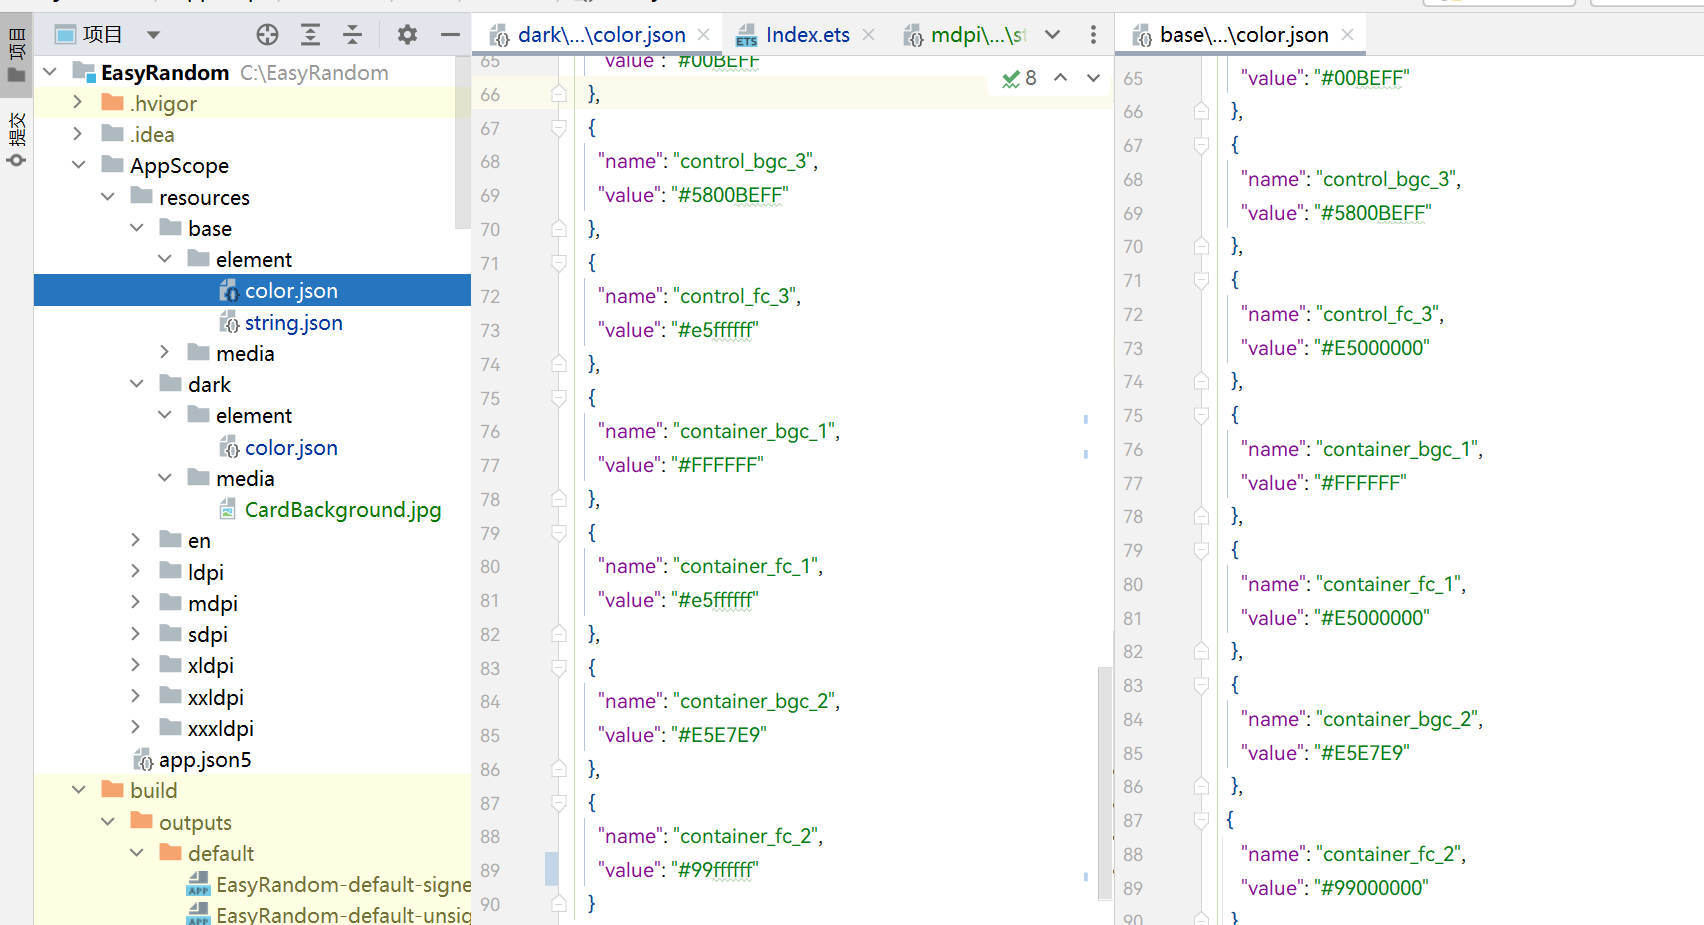Open the project view dropdown arrow

[153, 35]
